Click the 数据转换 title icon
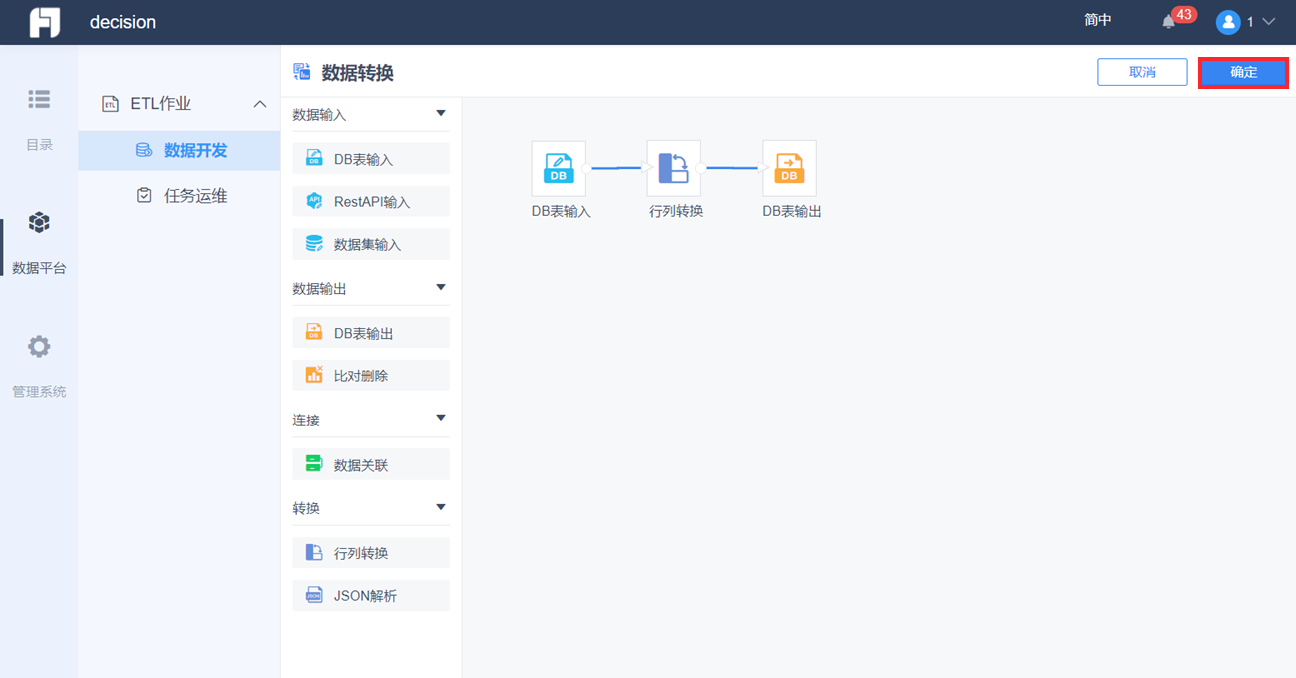This screenshot has height=678, width=1296. [x=301, y=72]
